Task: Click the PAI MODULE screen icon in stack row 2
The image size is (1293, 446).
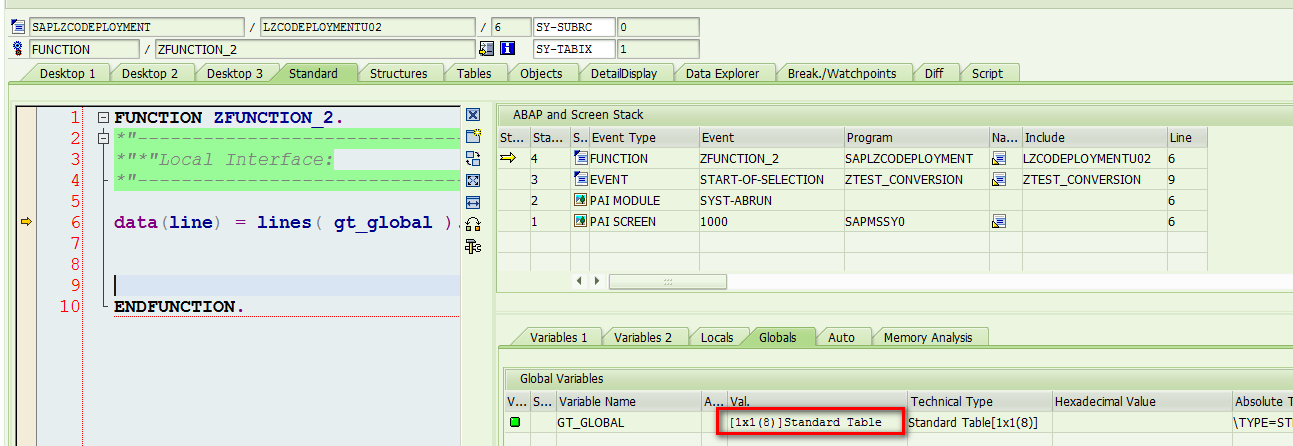Action: 581,200
